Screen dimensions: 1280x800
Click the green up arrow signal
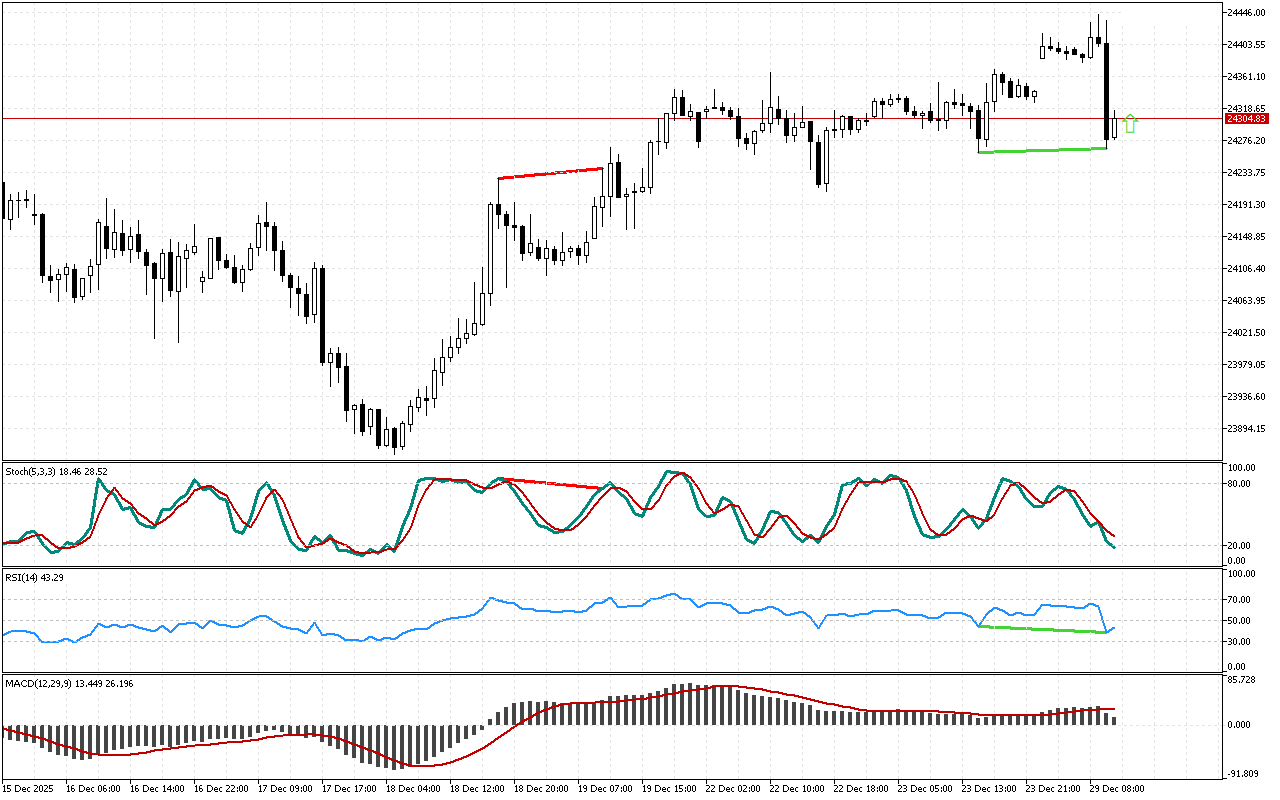pyautogui.click(x=1130, y=123)
